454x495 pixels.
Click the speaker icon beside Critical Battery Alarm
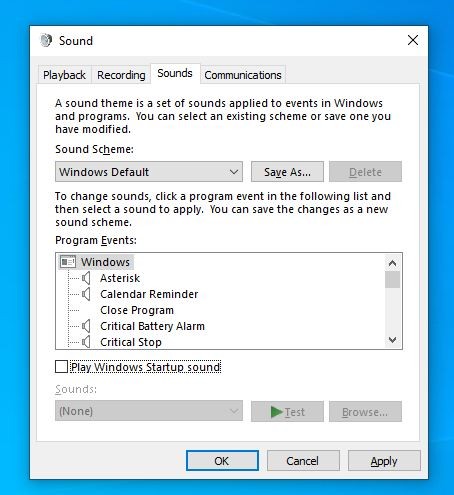pos(86,326)
